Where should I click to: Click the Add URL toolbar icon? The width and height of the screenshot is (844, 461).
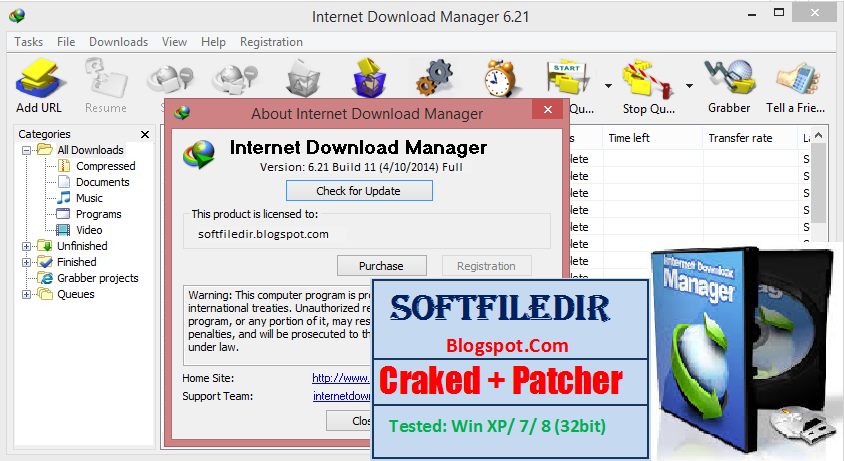pos(39,79)
